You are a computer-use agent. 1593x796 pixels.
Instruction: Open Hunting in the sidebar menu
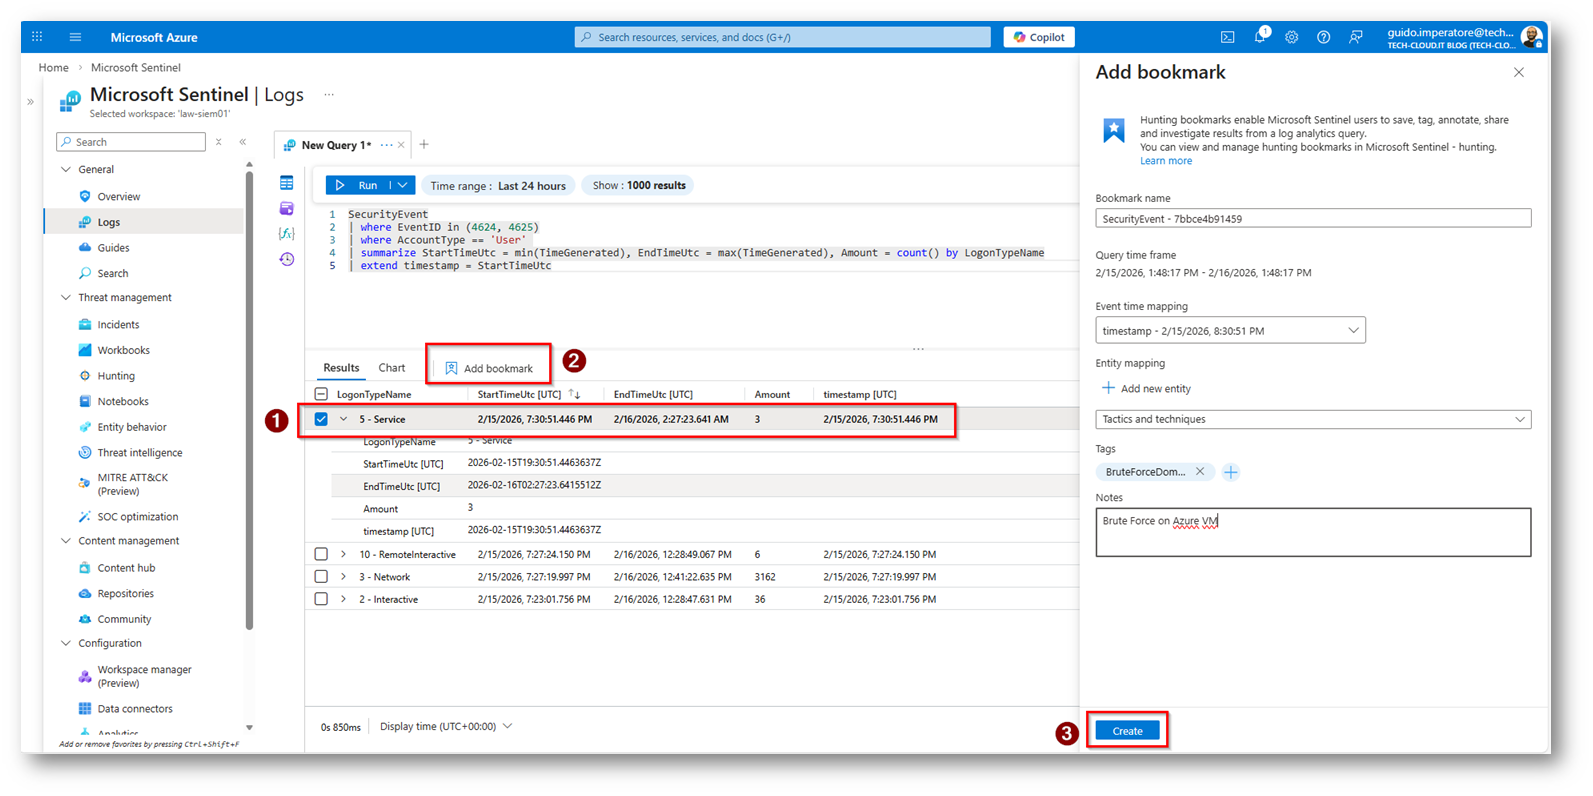click(116, 376)
